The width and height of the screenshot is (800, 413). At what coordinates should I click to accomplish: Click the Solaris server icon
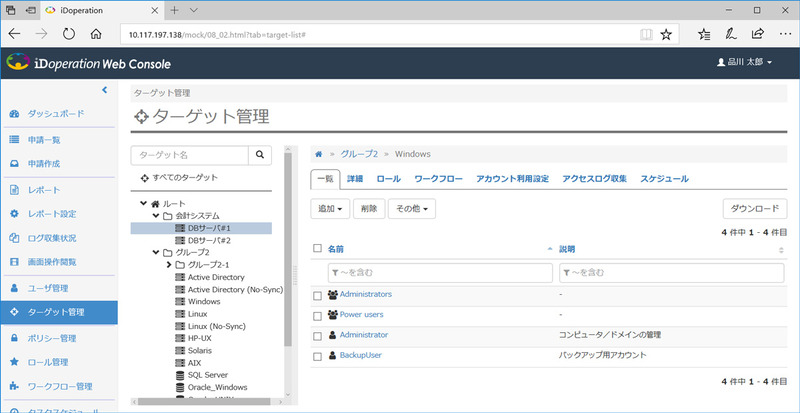tap(180, 351)
